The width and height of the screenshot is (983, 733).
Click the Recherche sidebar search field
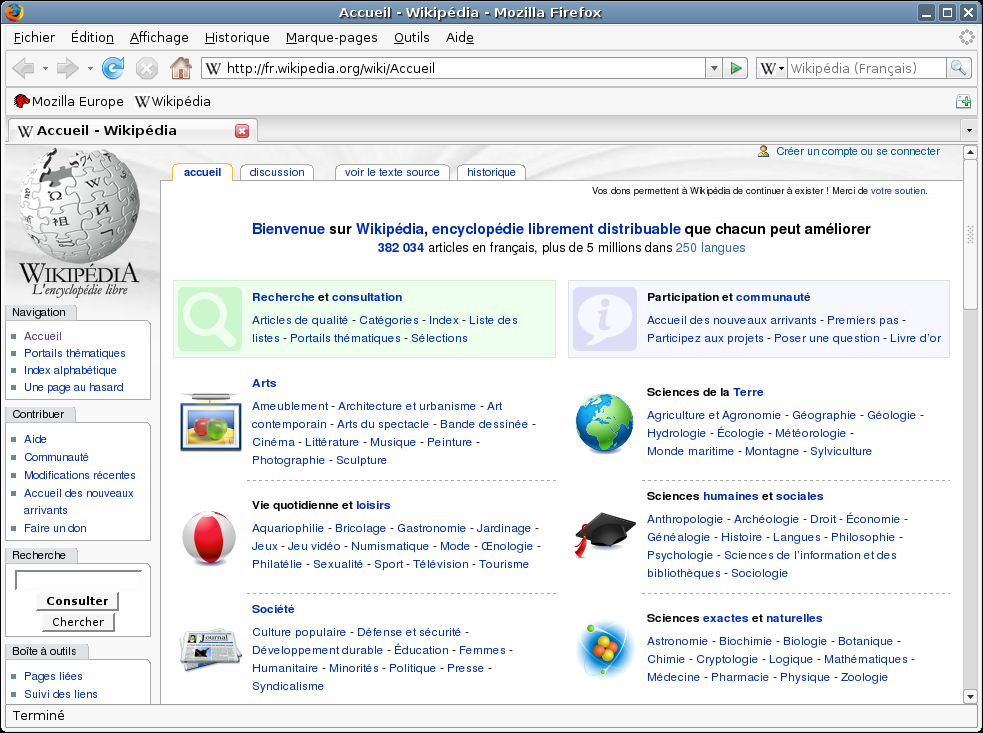(x=78, y=580)
